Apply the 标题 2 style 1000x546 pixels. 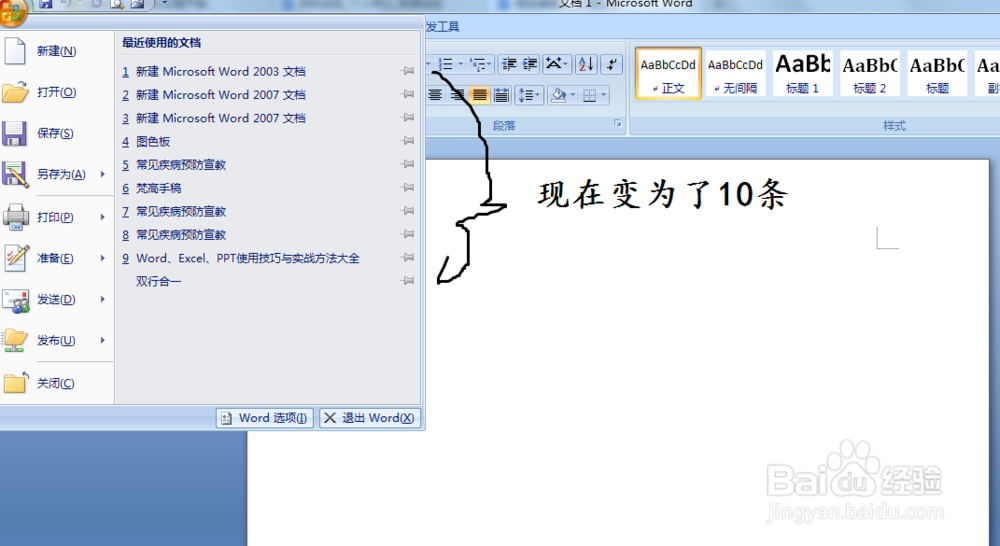870,73
